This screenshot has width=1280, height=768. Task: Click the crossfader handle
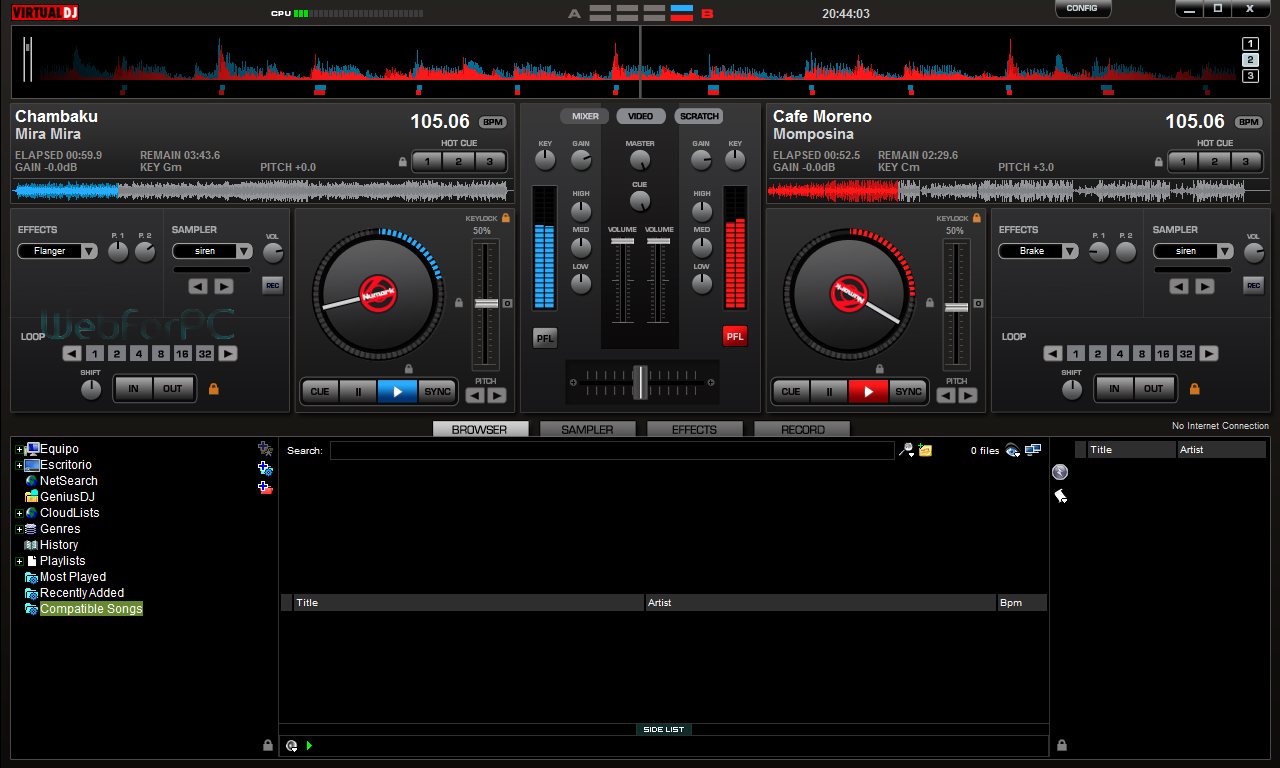tap(640, 382)
